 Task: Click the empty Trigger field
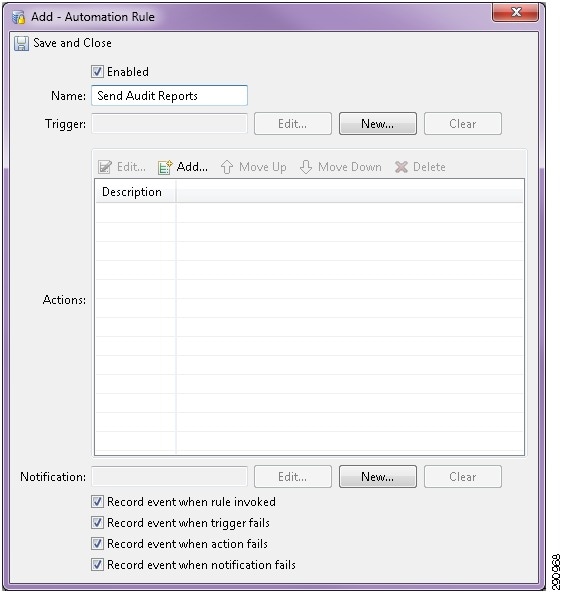[x=169, y=124]
